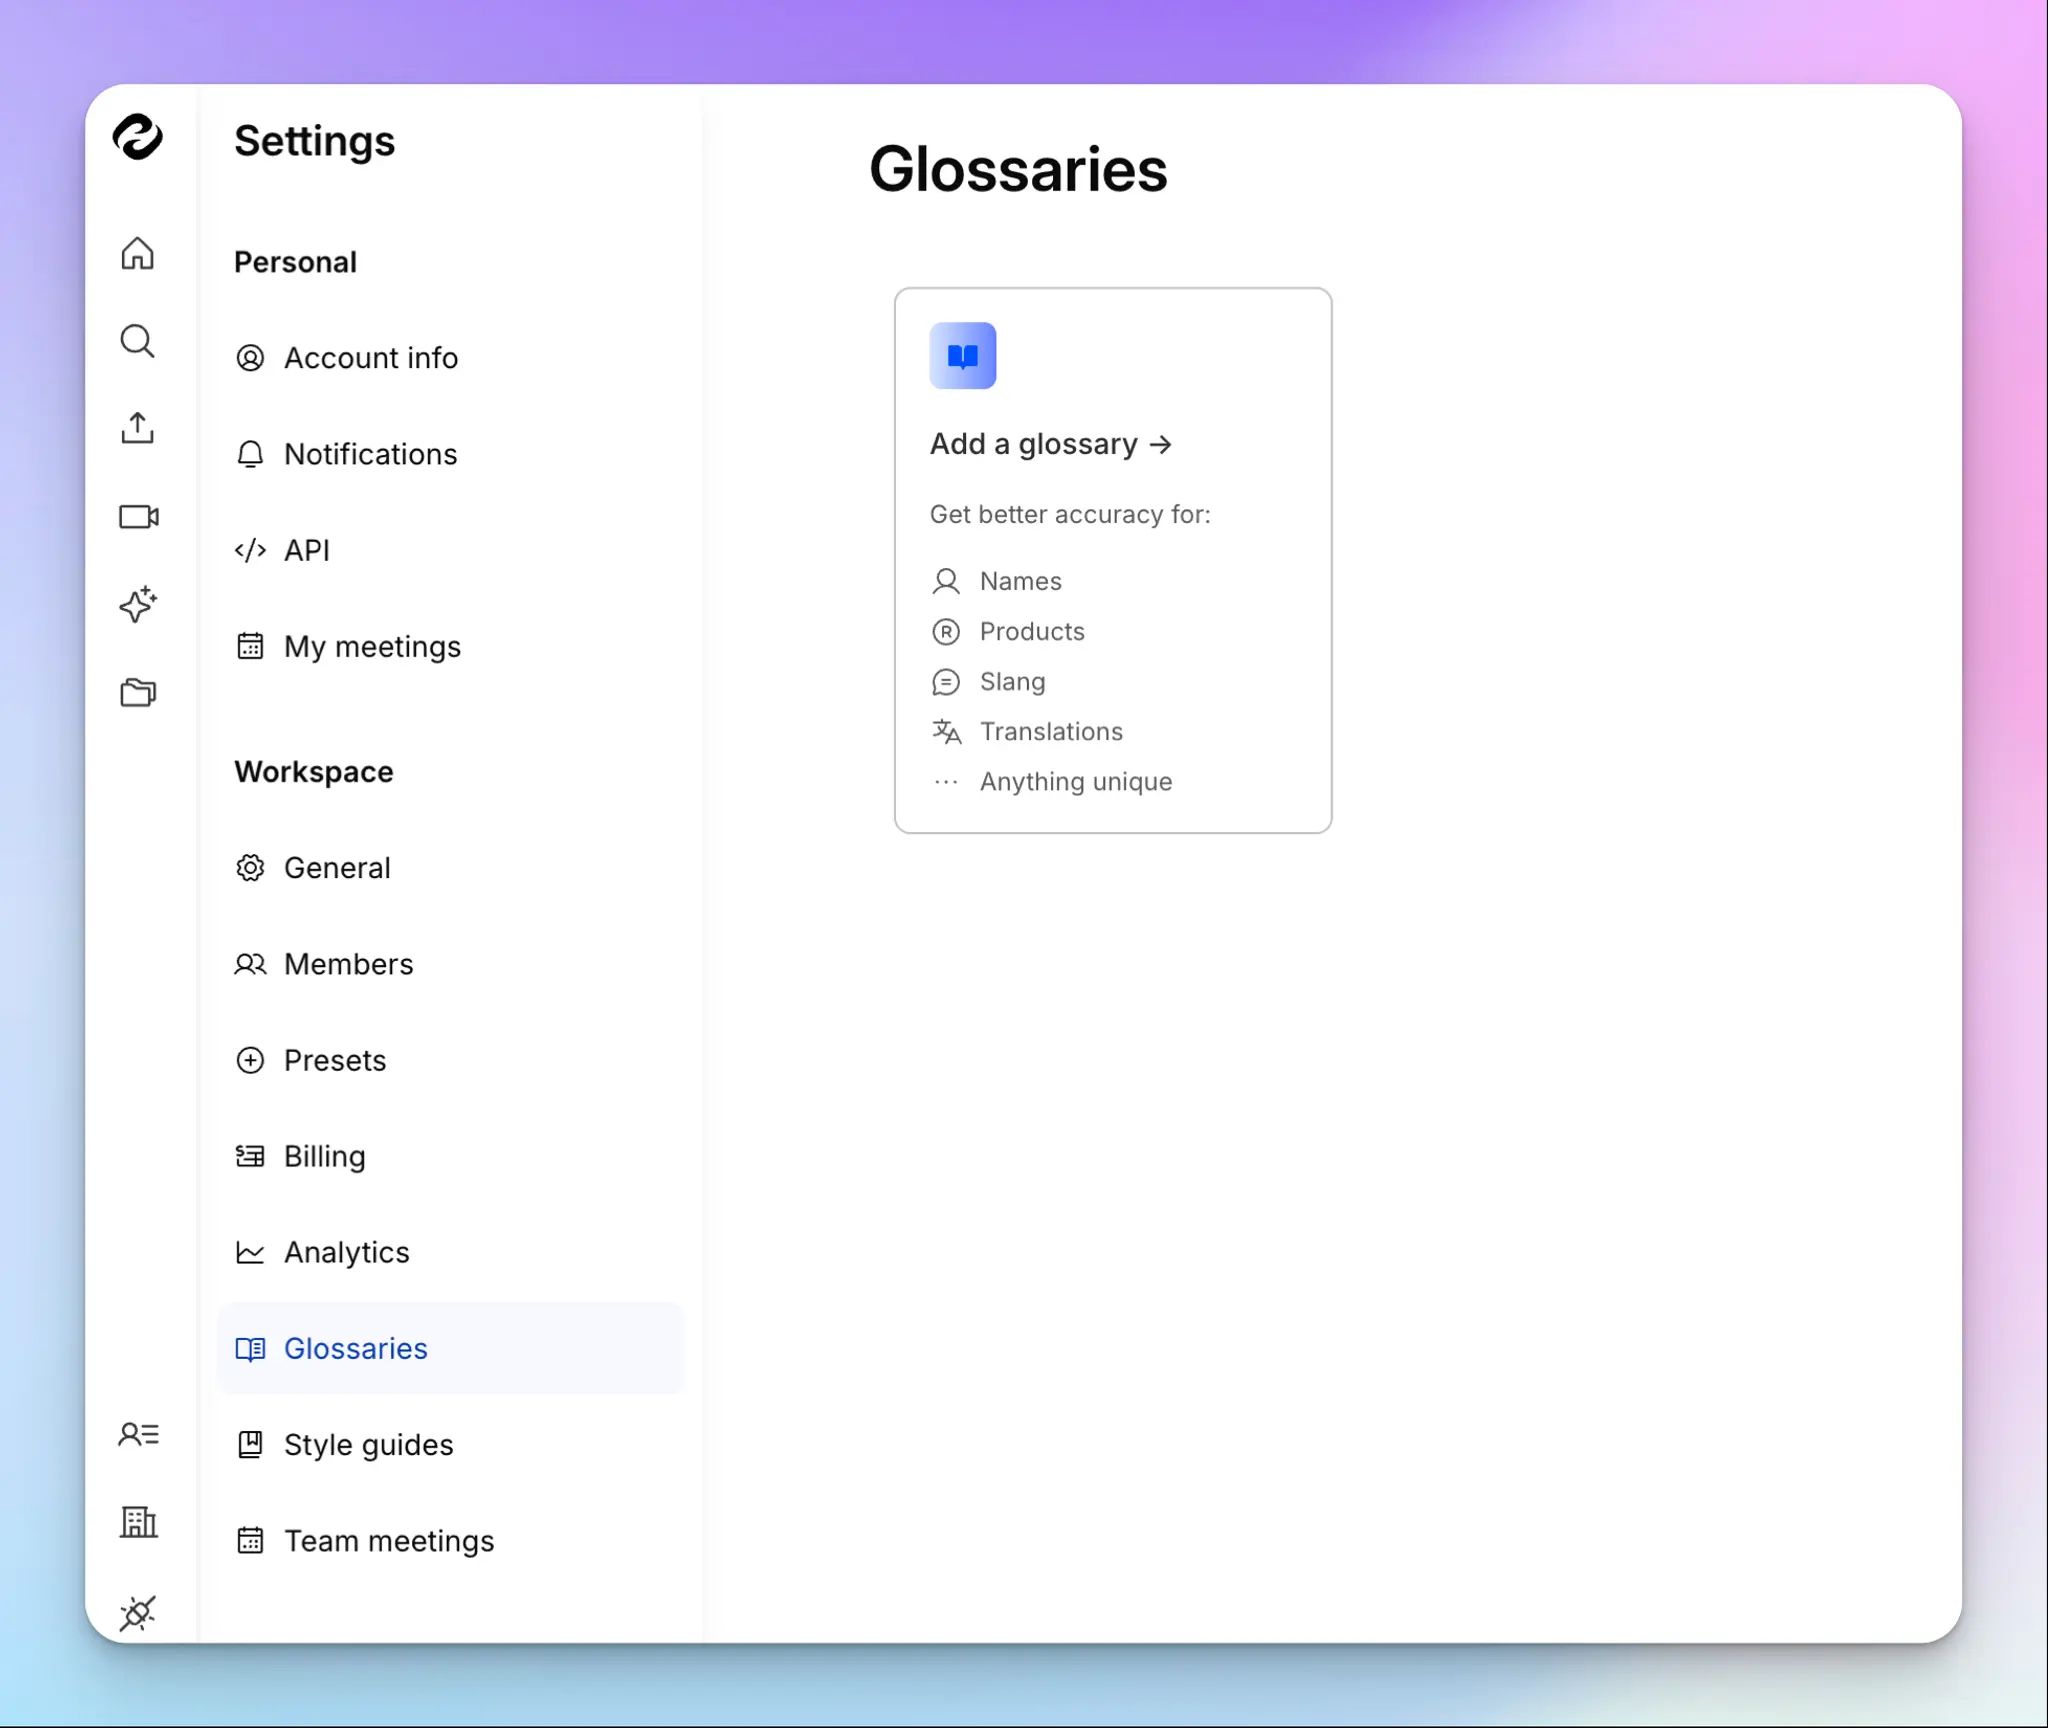This screenshot has width=2048, height=1728.
Task: Open the Folders icon in the sidebar
Action: click(138, 692)
